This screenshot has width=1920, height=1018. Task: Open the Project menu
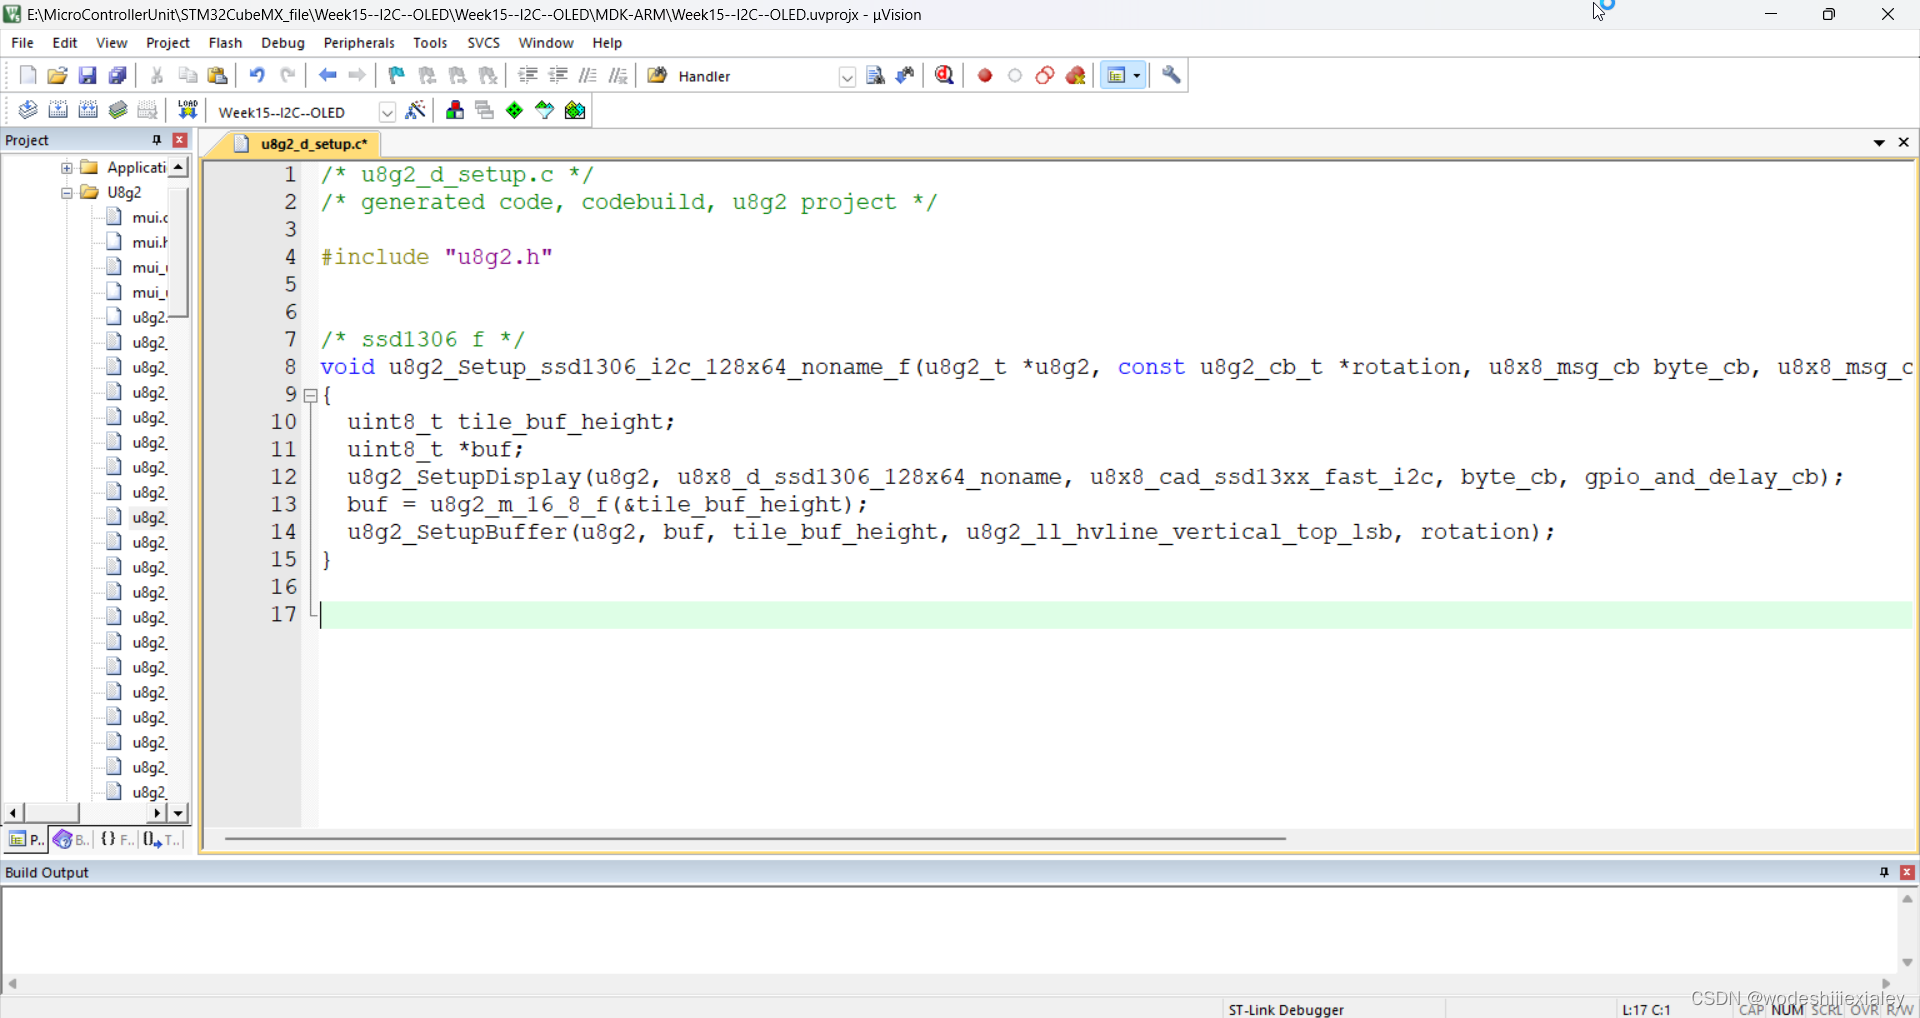168,43
